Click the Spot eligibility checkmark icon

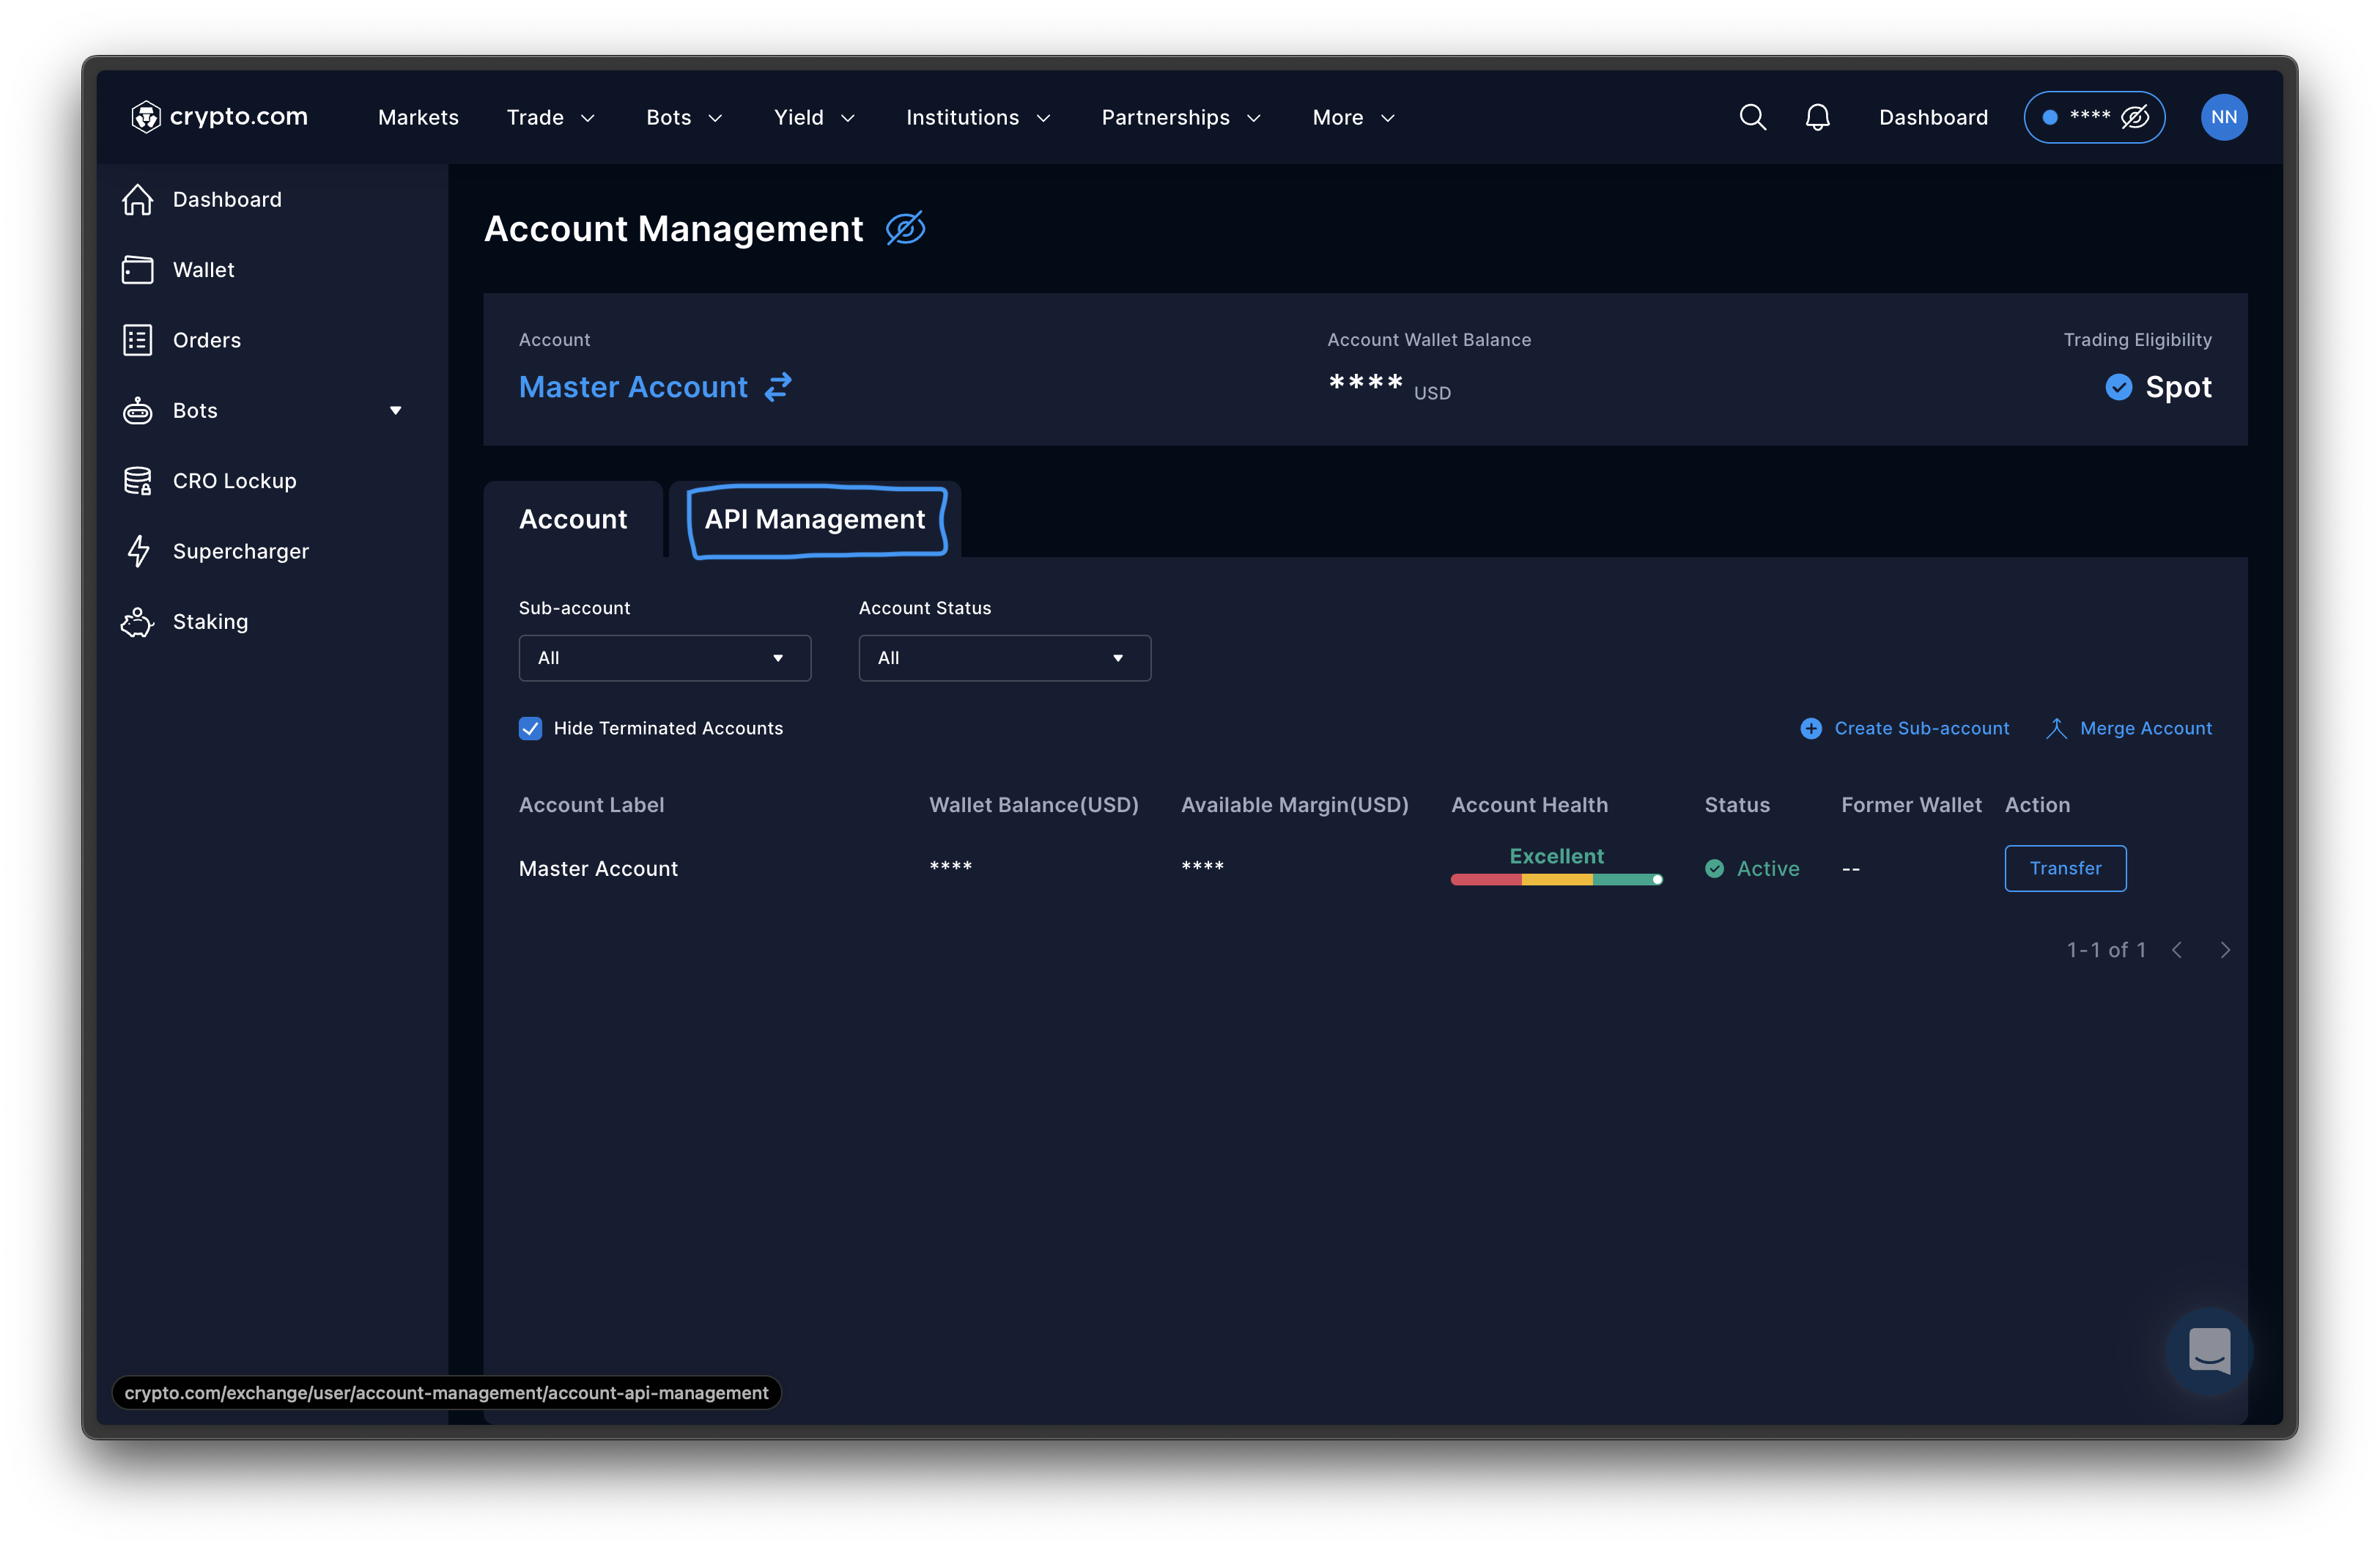click(2118, 387)
